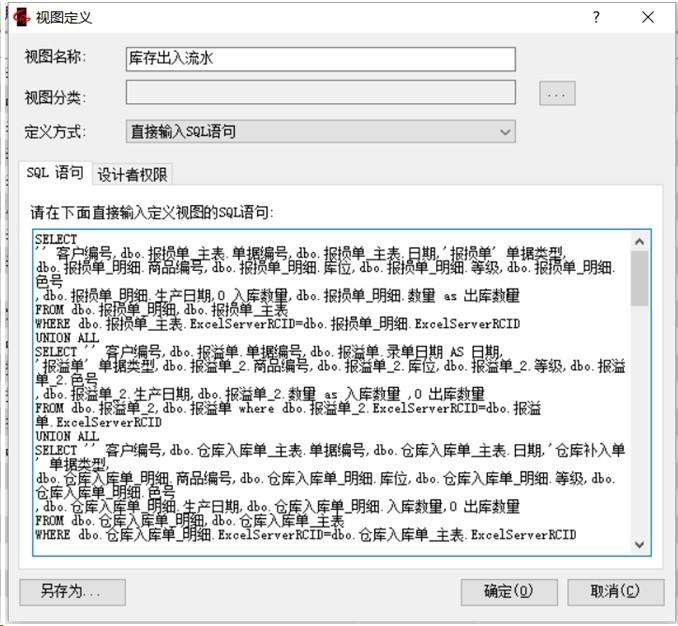678x626 pixels.
Task: Close the 视图定义 dialog
Action: (648, 17)
